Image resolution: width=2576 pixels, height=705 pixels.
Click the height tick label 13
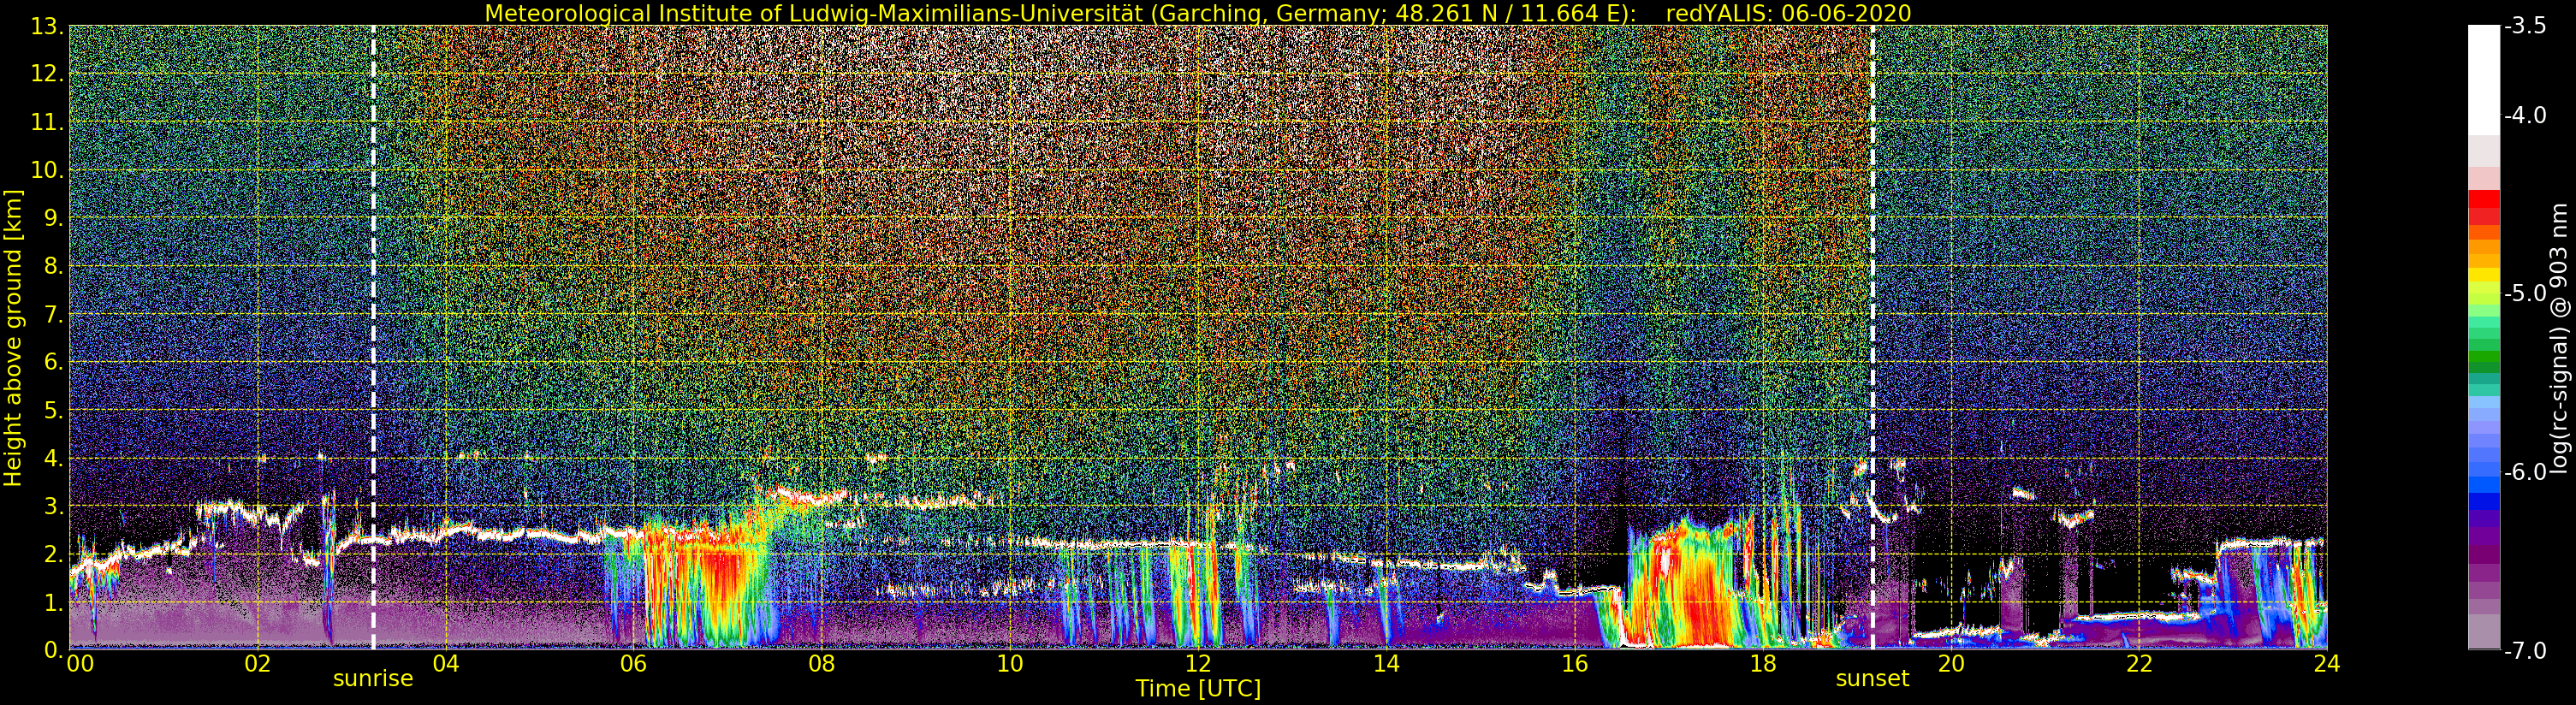48,27
